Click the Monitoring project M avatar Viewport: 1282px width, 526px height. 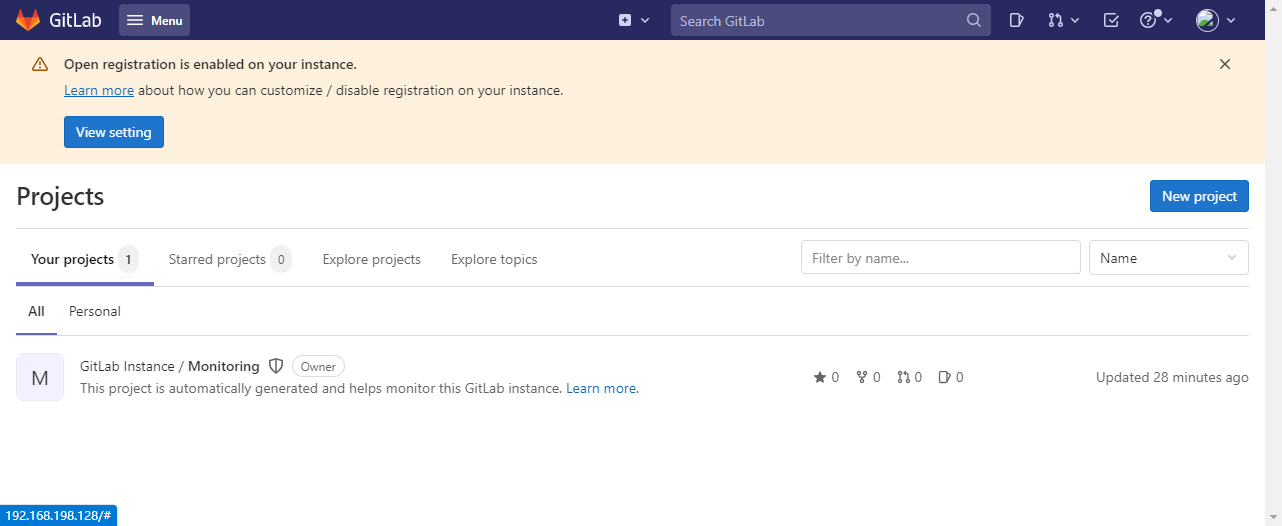40,377
